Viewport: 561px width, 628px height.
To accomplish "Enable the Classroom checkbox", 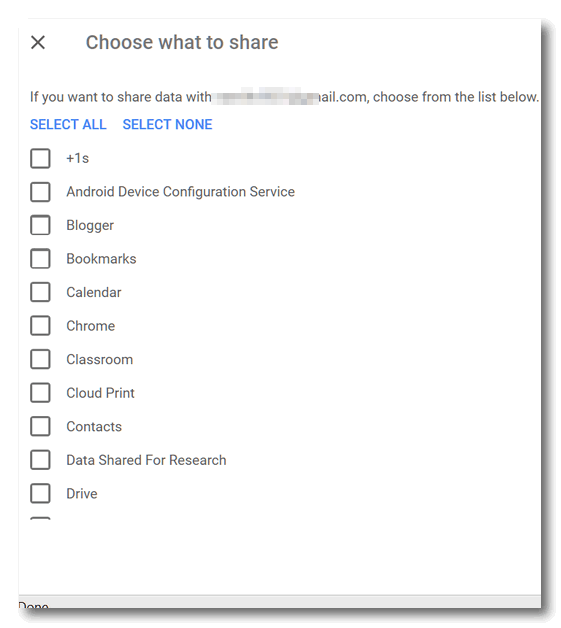I will (40, 359).
